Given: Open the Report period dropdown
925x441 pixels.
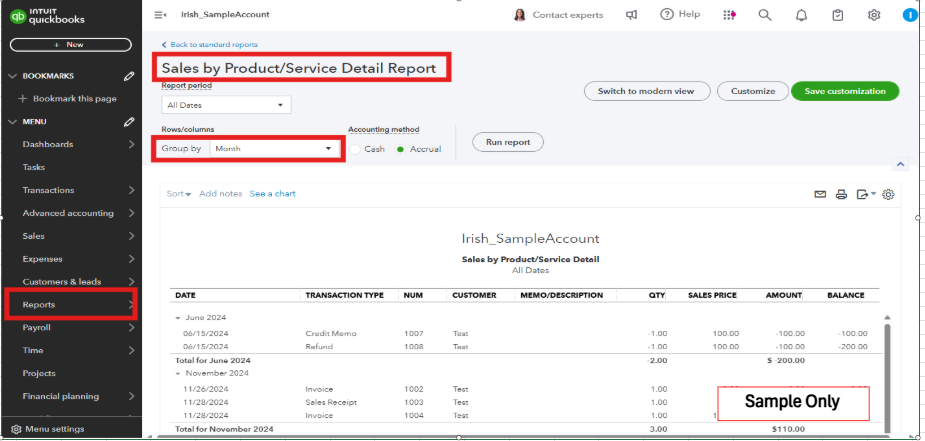Looking at the screenshot, I should pyautogui.click(x=226, y=105).
